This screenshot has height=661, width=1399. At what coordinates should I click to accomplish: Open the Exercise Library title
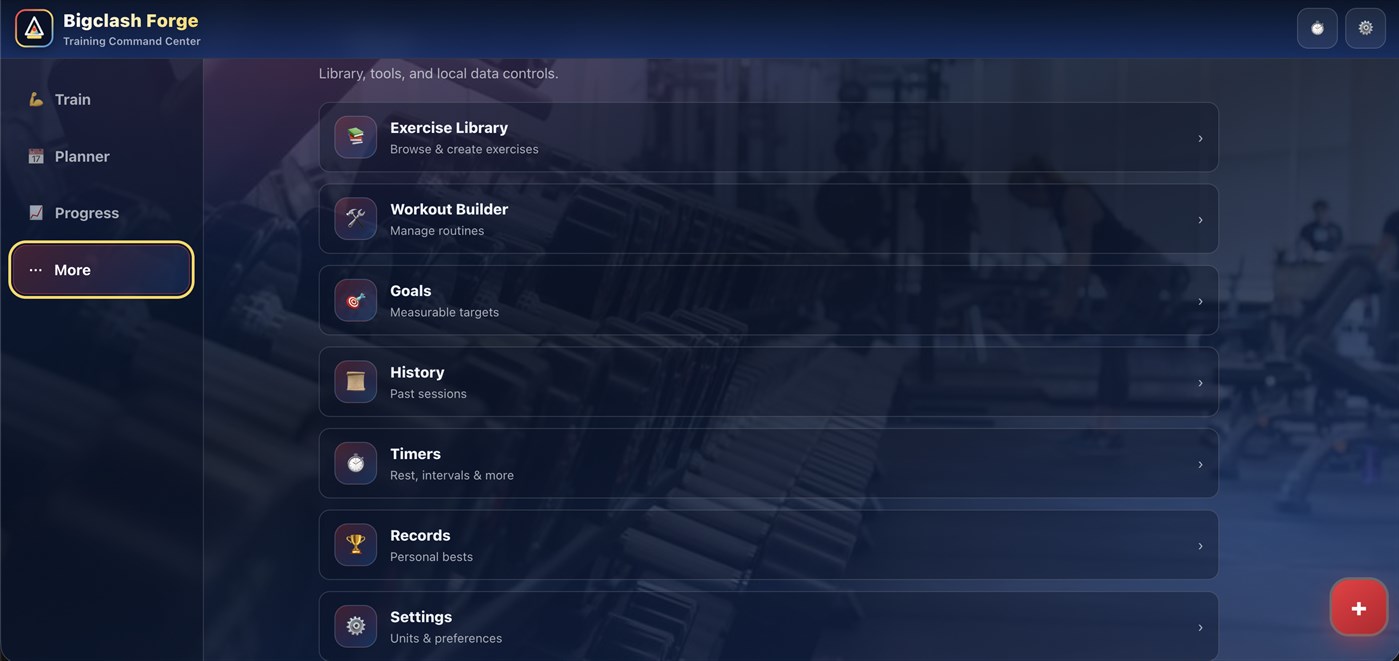[449, 127]
